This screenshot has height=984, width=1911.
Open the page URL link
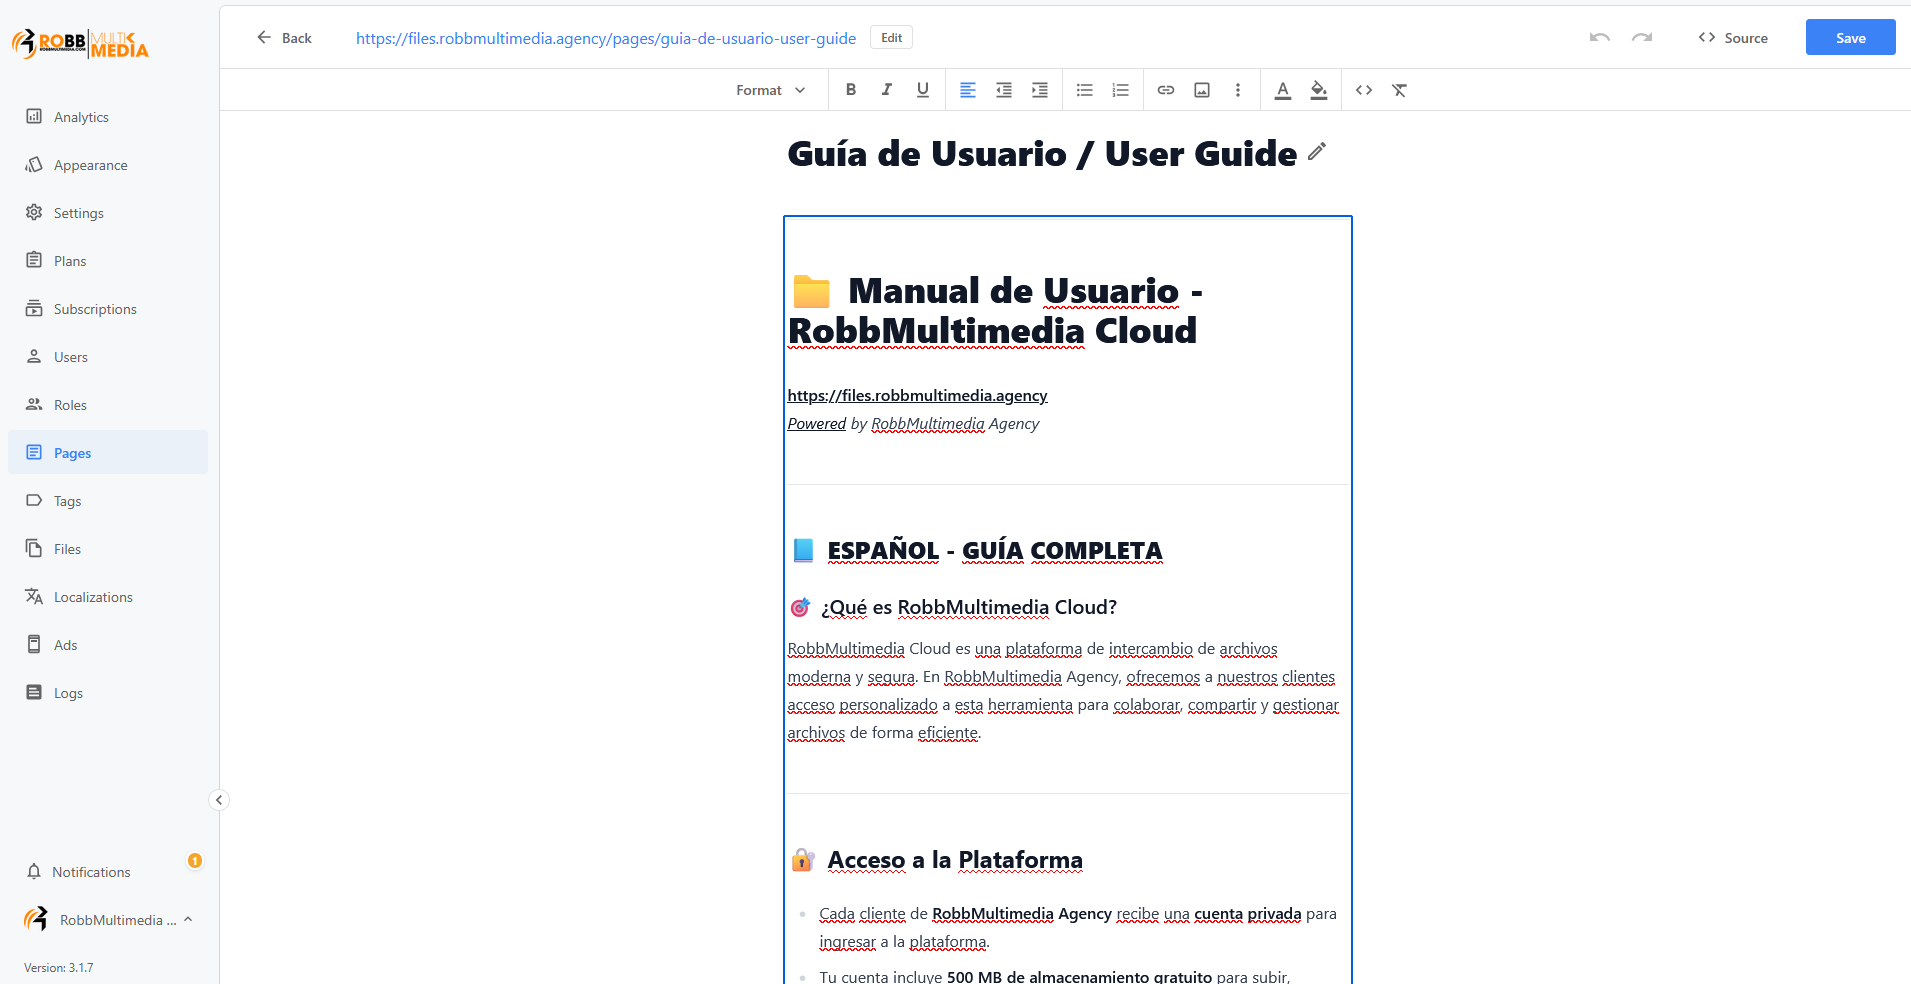pos(606,38)
